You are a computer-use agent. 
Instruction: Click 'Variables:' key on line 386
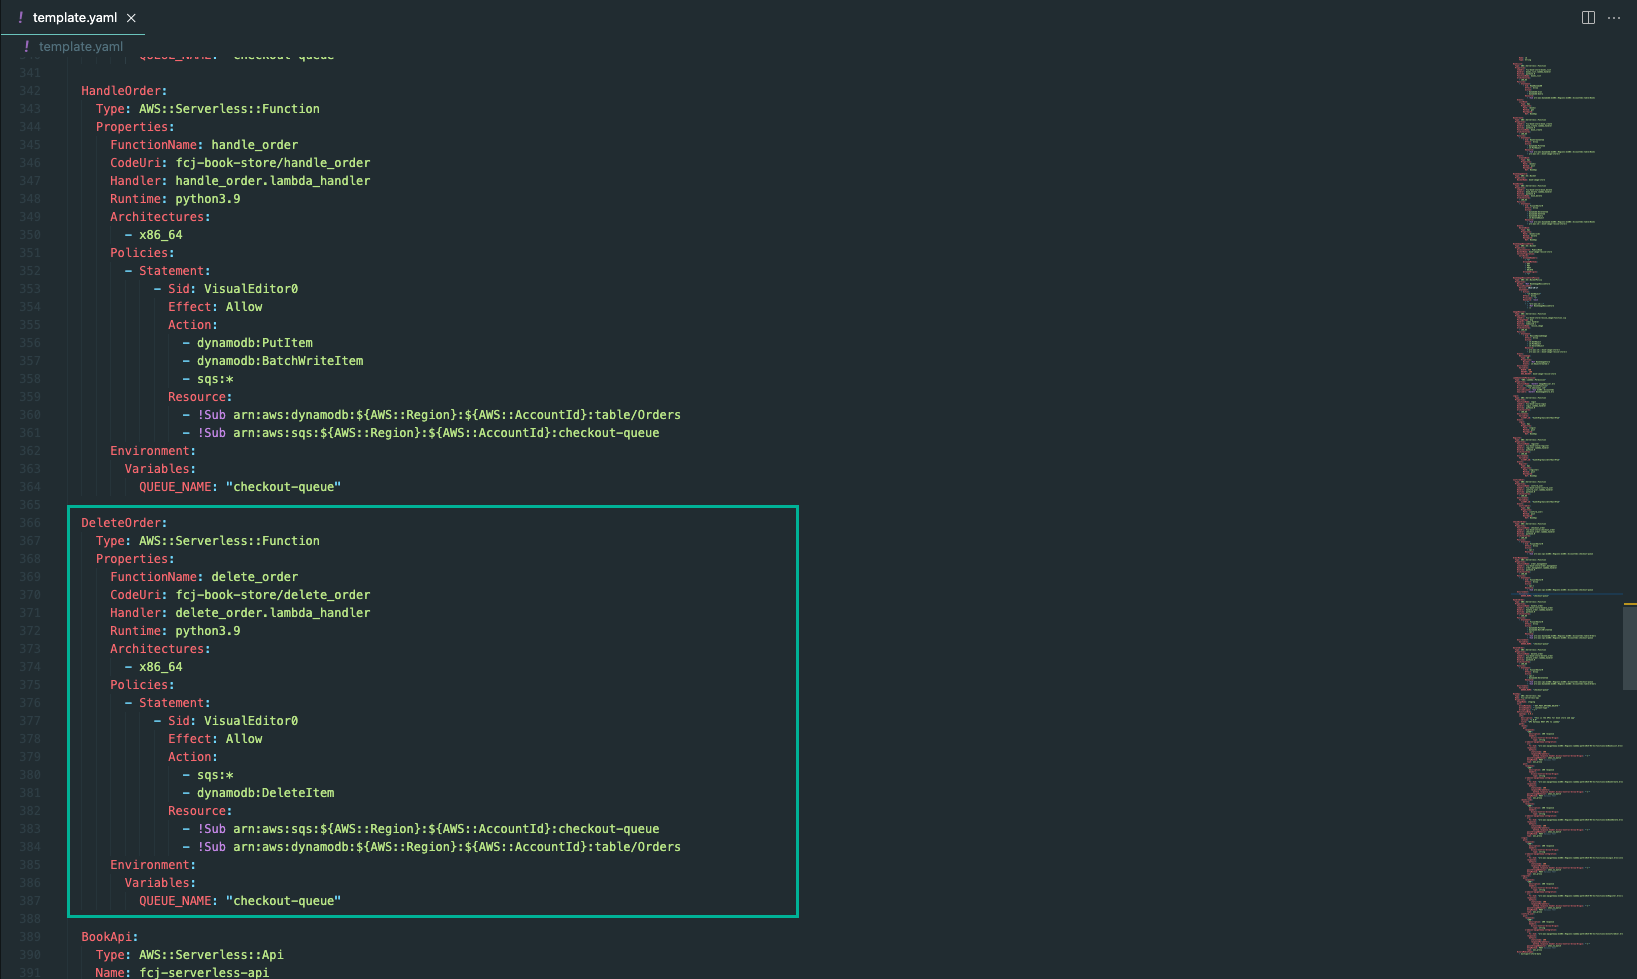pos(160,883)
